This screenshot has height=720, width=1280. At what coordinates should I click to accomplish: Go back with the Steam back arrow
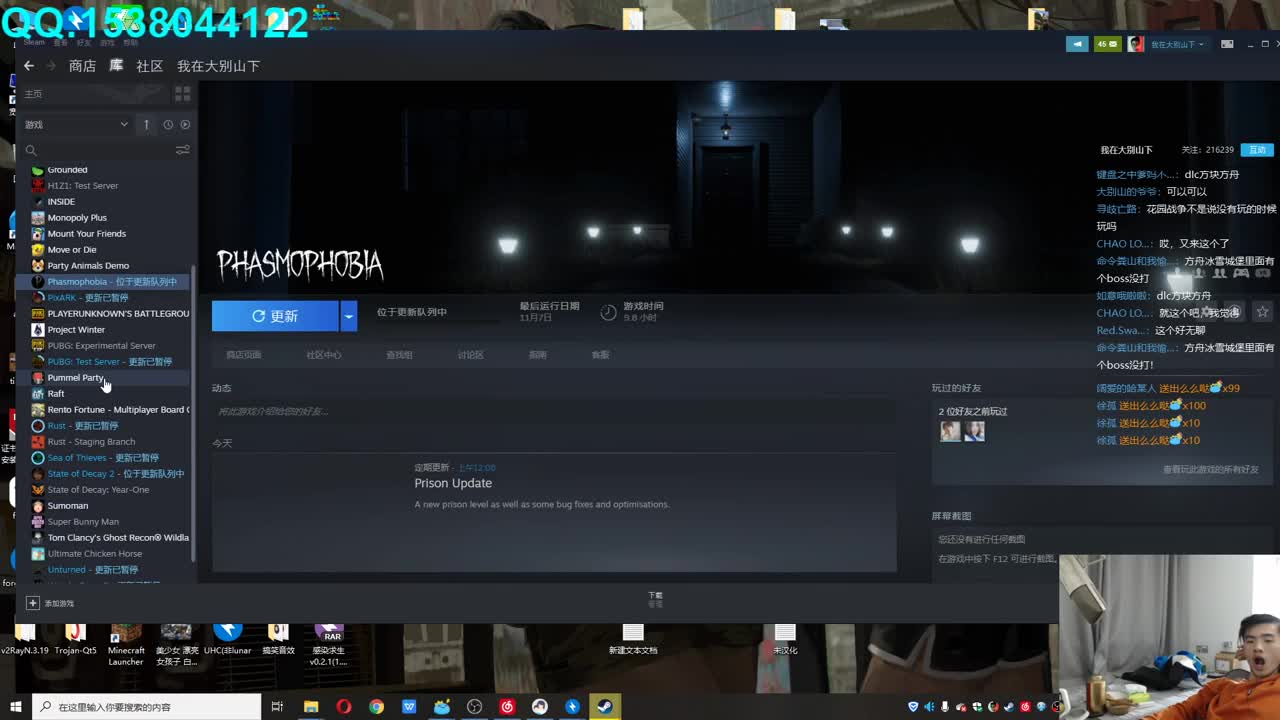click(x=28, y=66)
